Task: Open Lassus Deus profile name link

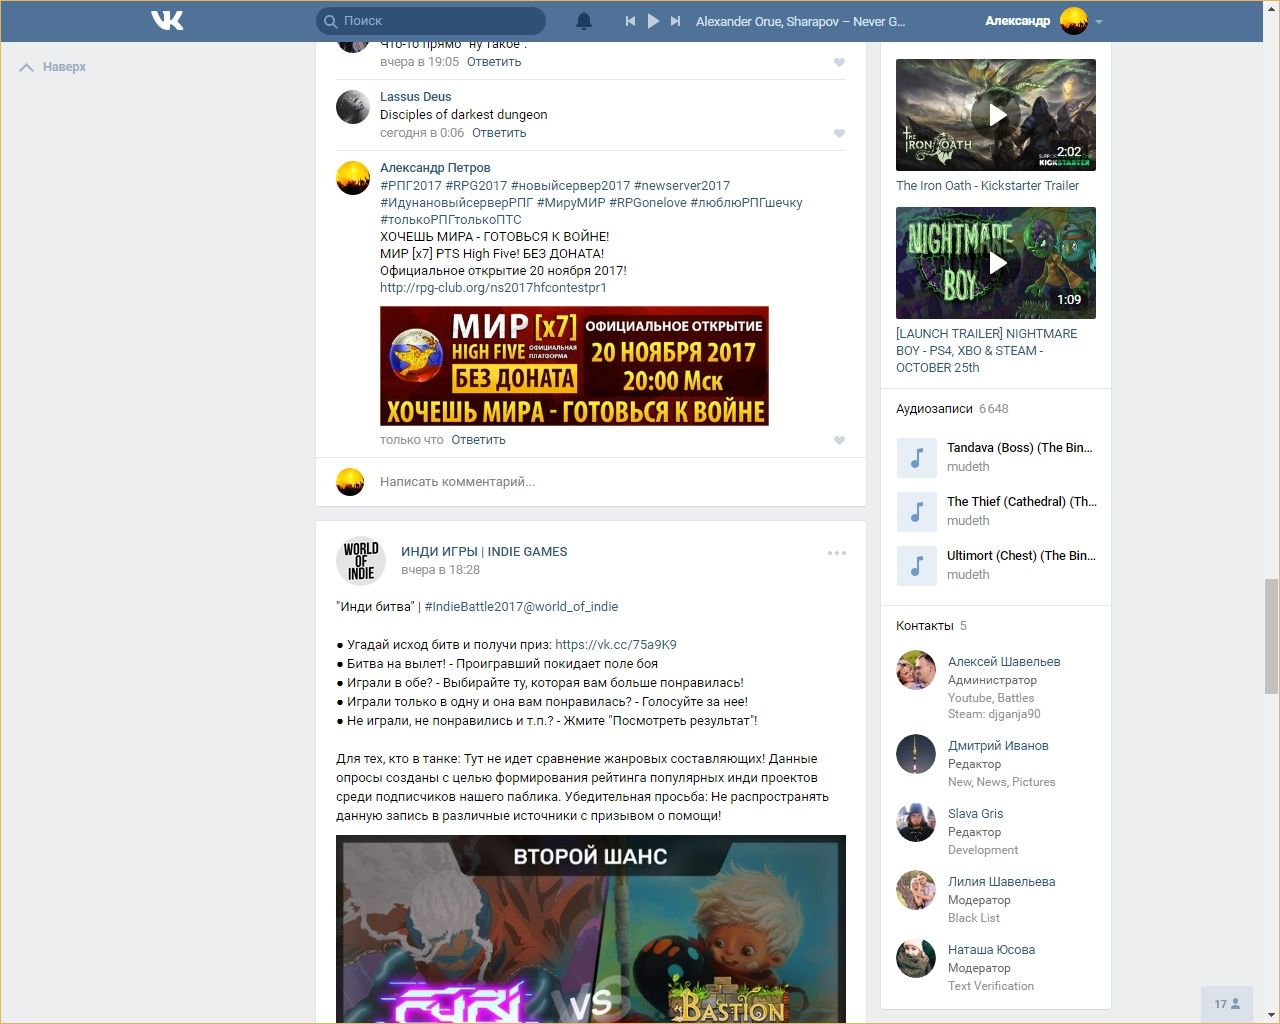Action: pyautogui.click(x=415, y=97)
